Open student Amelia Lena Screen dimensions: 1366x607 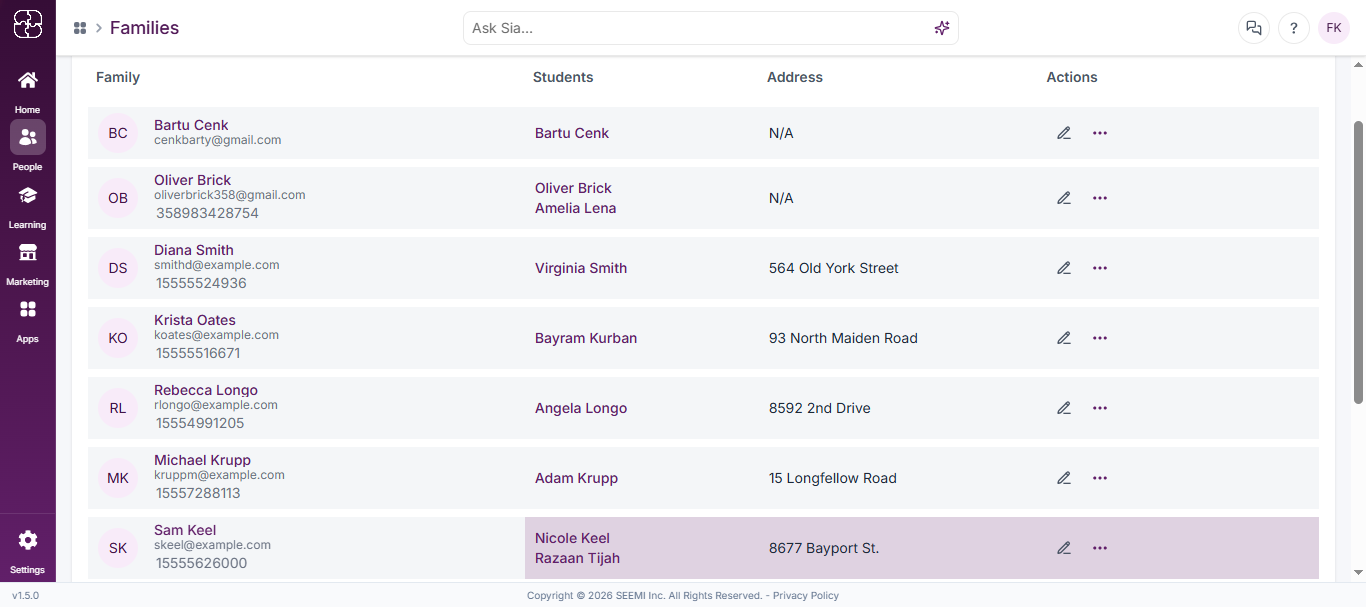pos(575,208)
